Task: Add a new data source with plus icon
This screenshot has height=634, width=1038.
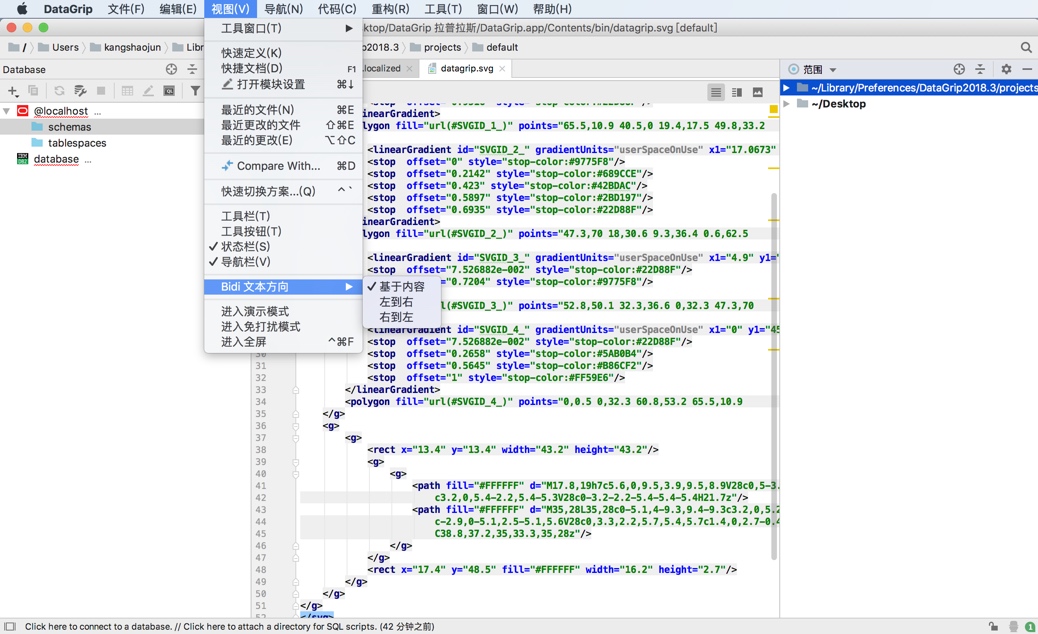Action: [13, 91]
